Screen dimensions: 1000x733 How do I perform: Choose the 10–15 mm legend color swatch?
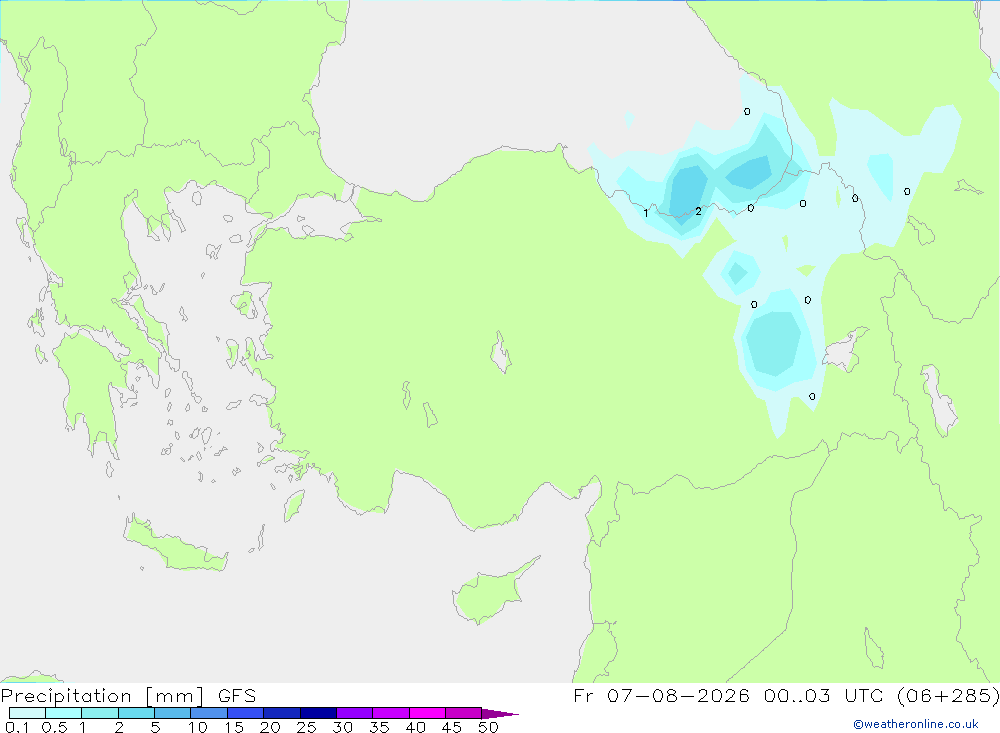(x=209, y=713)
